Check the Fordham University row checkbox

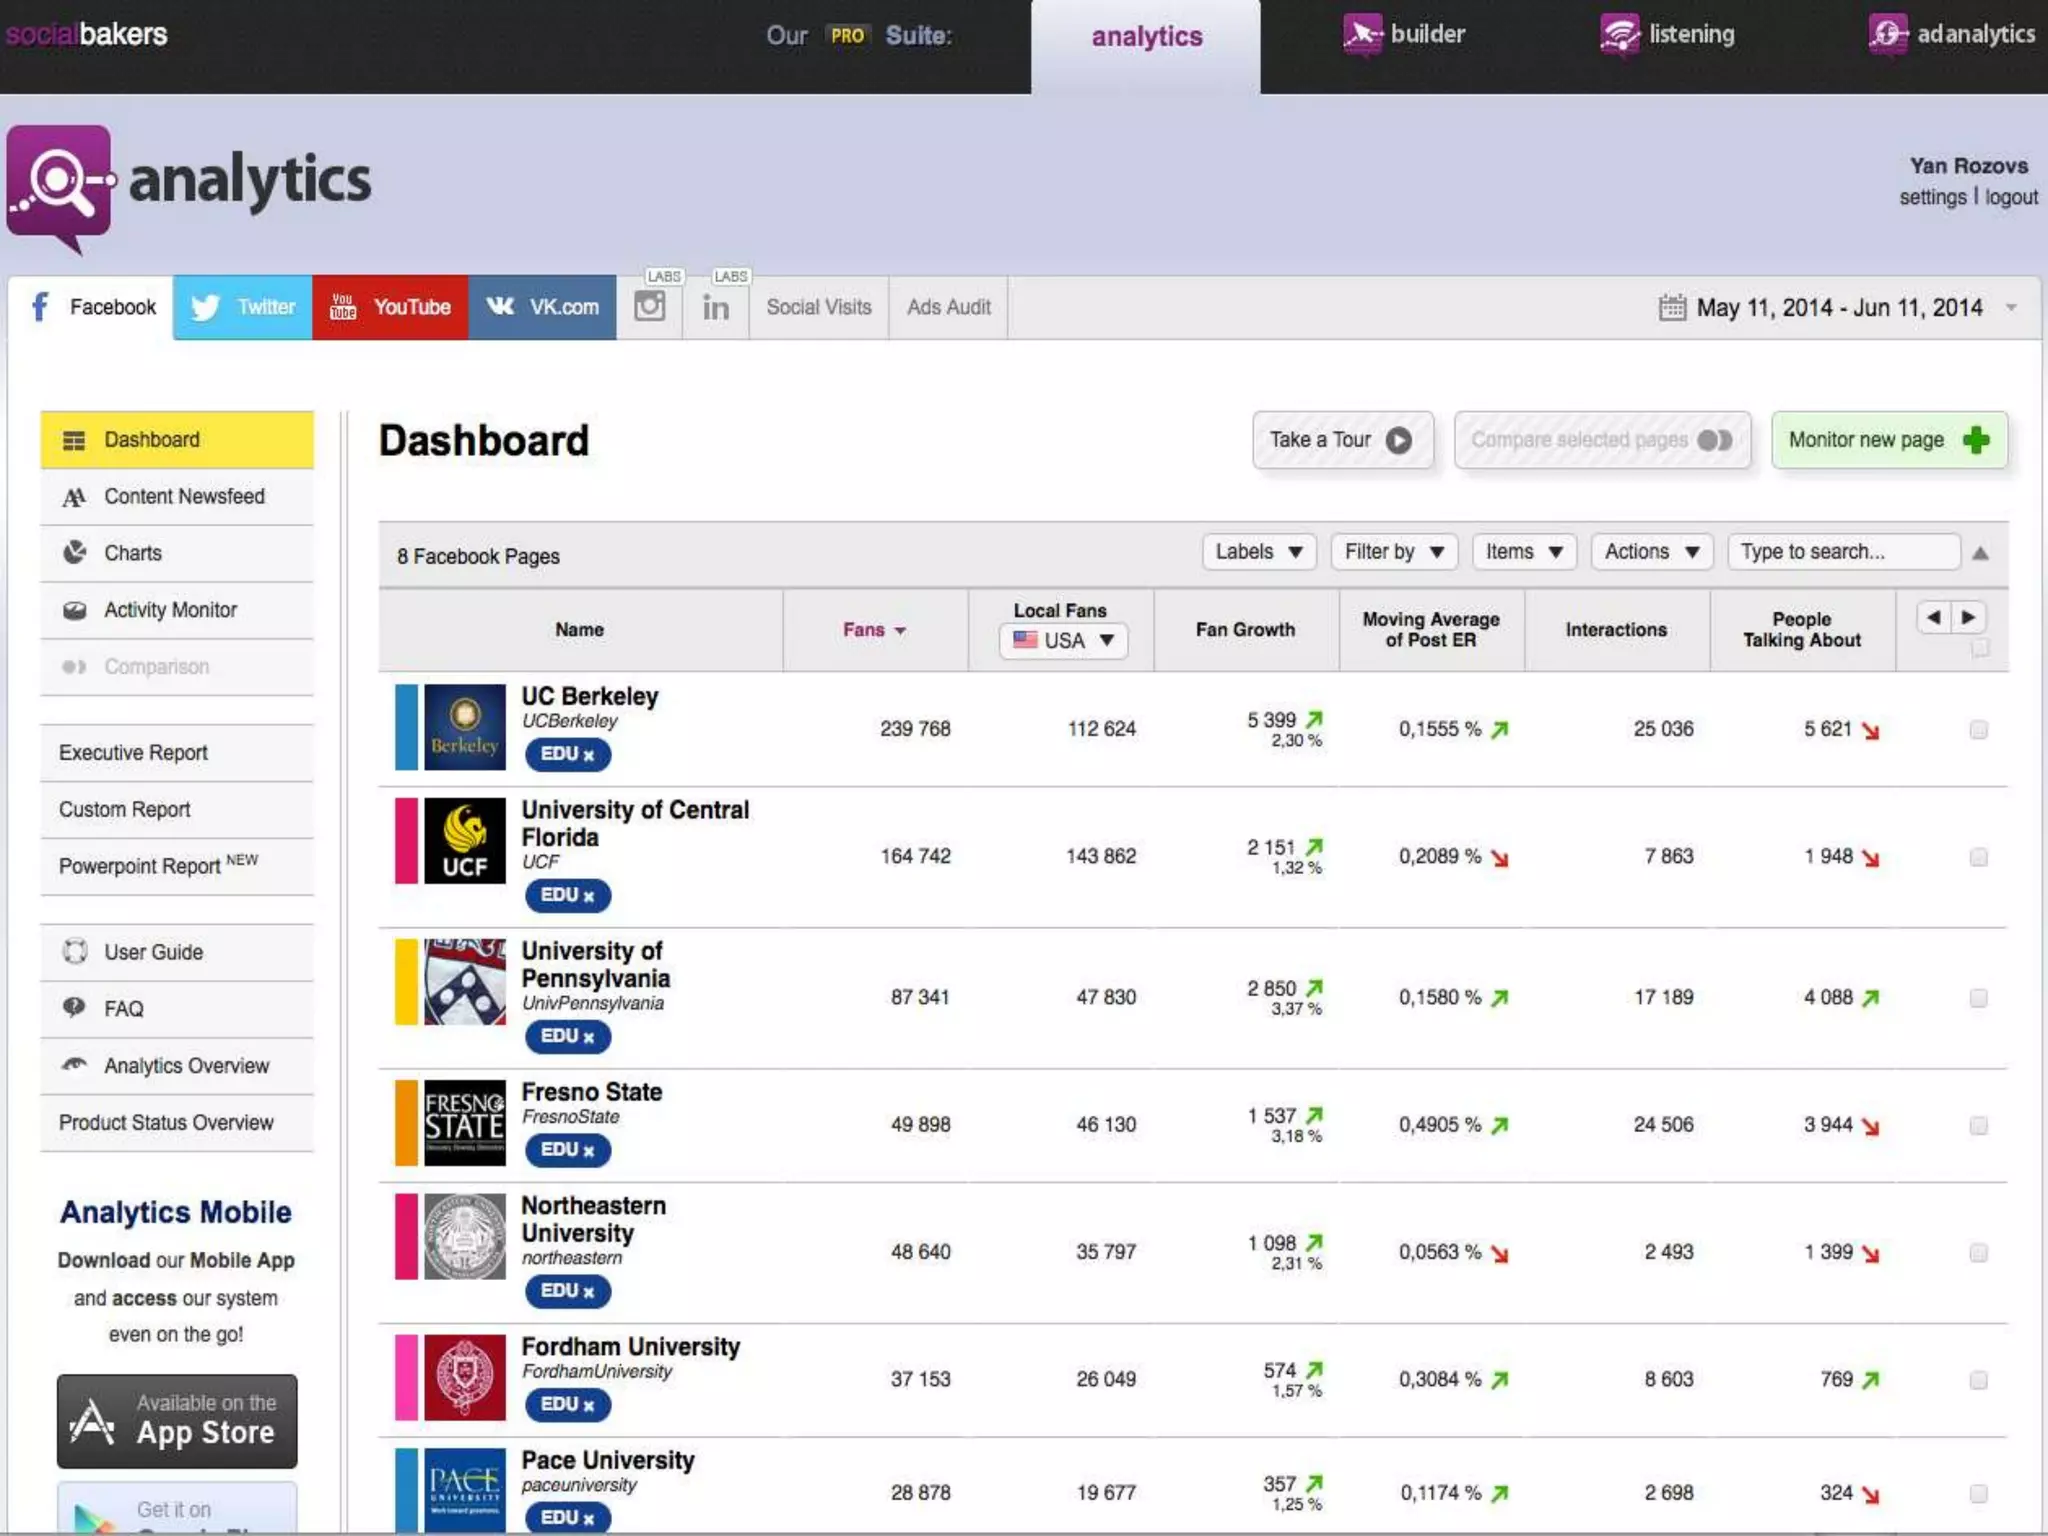click(1978, 1380)
